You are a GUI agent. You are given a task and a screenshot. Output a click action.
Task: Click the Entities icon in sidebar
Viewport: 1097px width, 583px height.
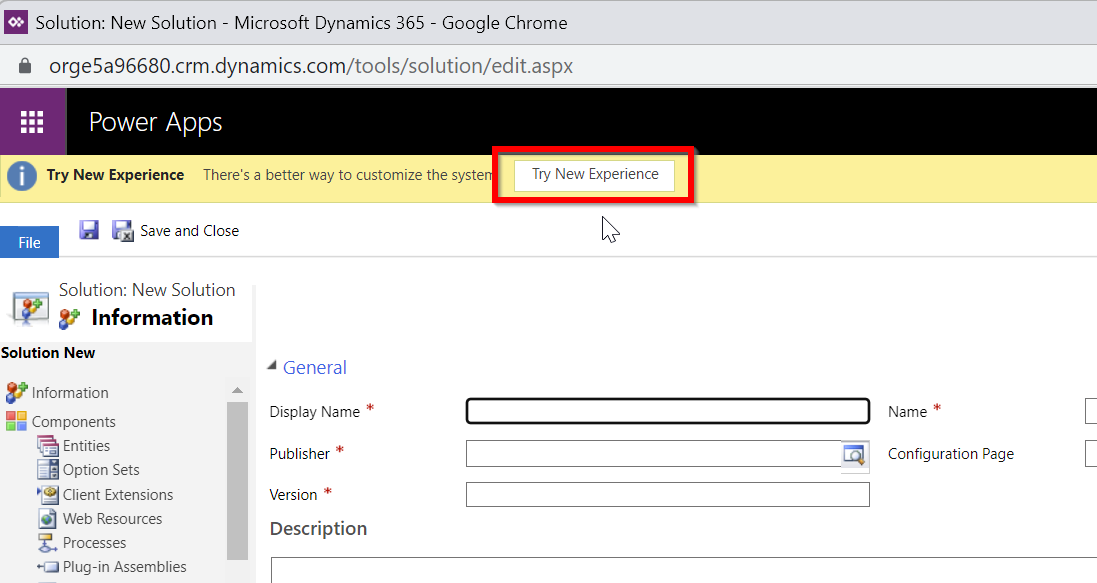[48, 446]
